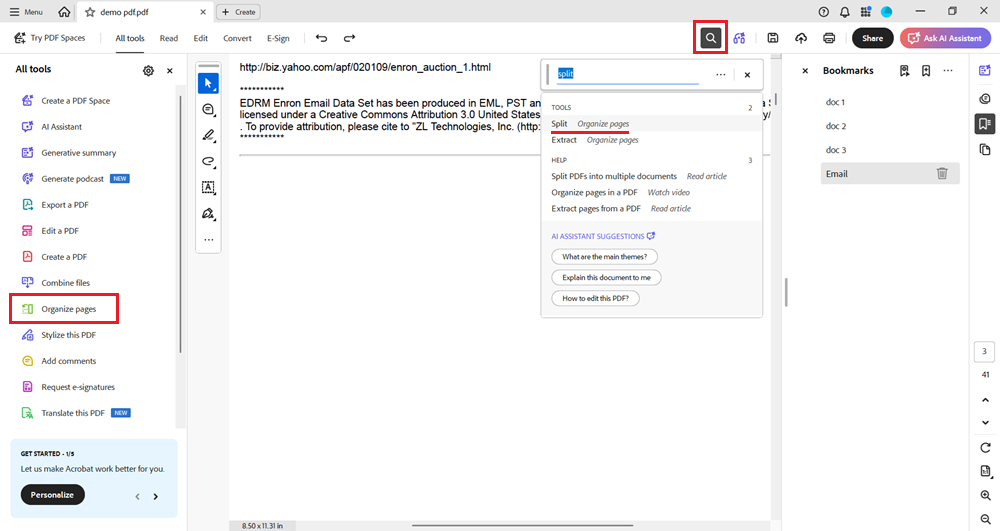
Task: Star the demo pdf.pdf tab
Action: [90, 12]
